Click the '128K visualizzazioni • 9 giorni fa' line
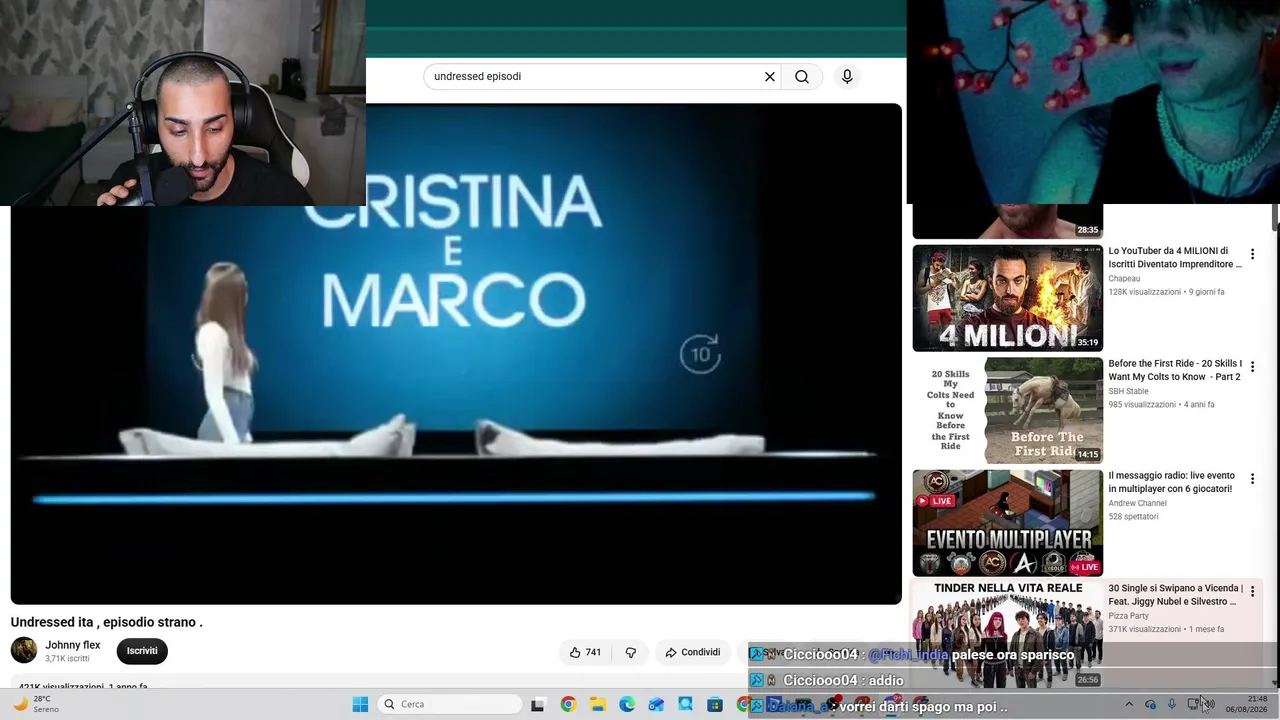1280x720 pixels. tap(1166, 292)
